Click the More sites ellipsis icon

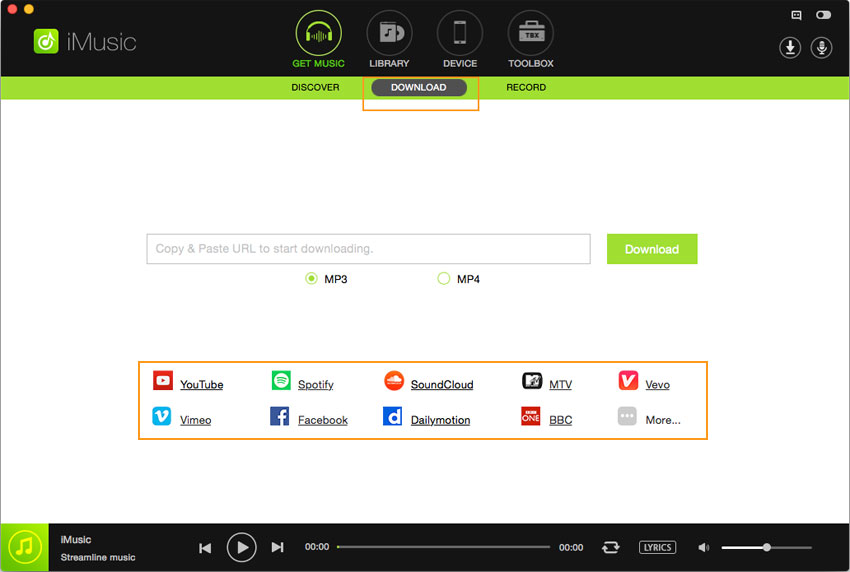[x=627, y=416]
